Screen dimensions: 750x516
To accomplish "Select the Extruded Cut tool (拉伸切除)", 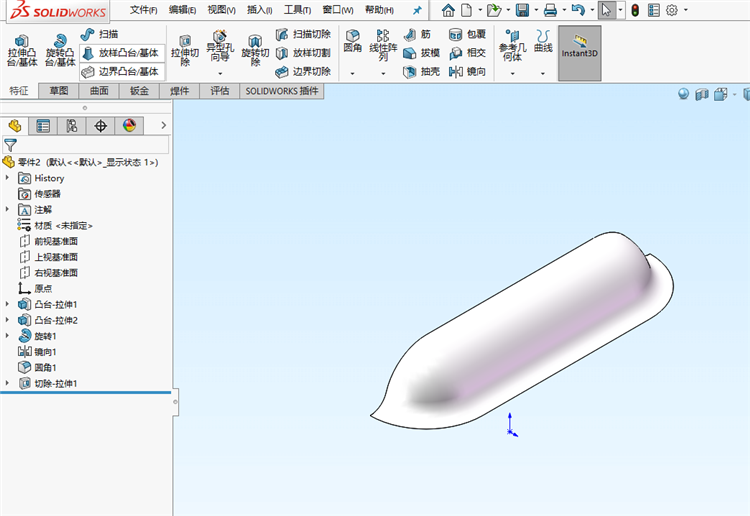I will tap(185, 50).
